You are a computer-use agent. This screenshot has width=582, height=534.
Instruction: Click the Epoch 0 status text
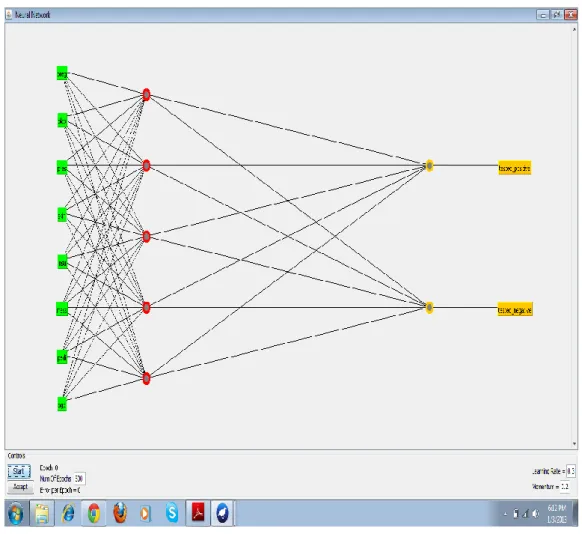49,468
